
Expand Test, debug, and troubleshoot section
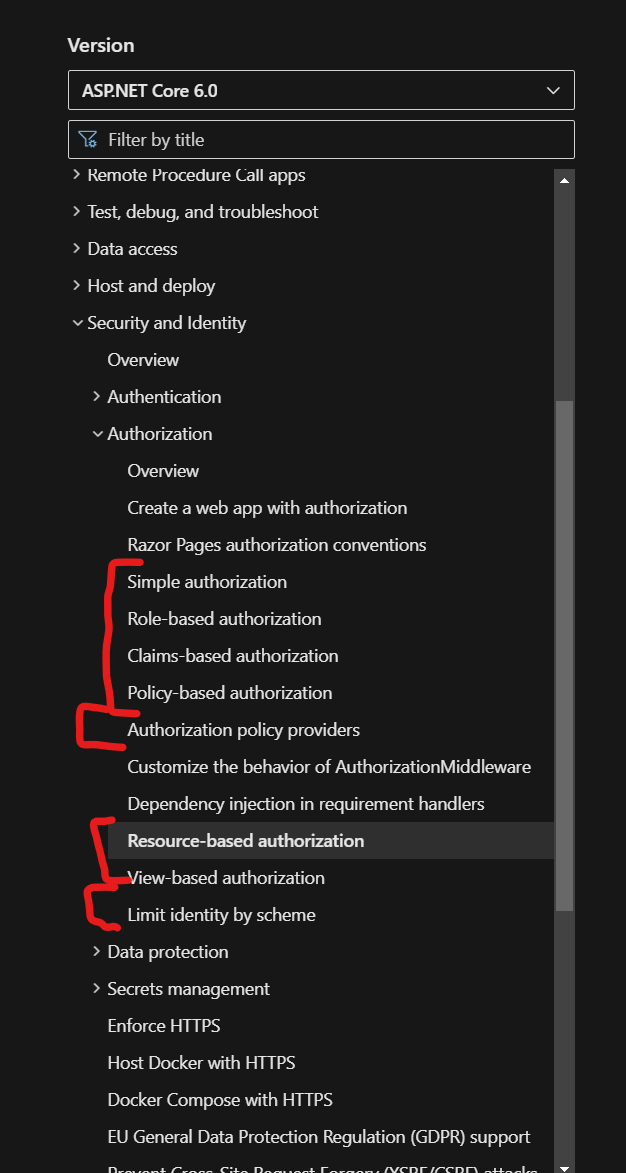pos(77,212)
